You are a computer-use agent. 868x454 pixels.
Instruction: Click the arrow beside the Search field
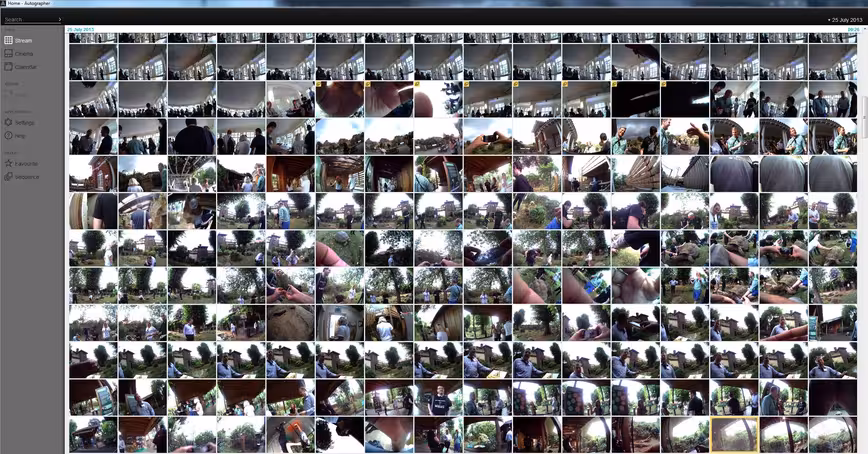60,19
